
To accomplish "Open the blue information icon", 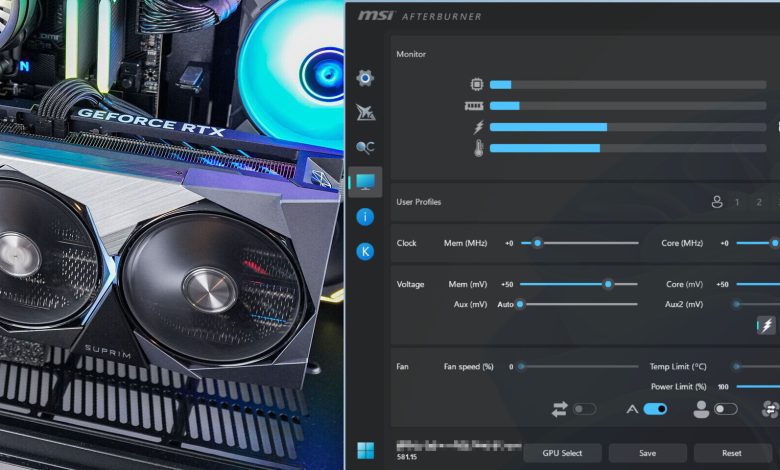I will (x=365, y=217).
